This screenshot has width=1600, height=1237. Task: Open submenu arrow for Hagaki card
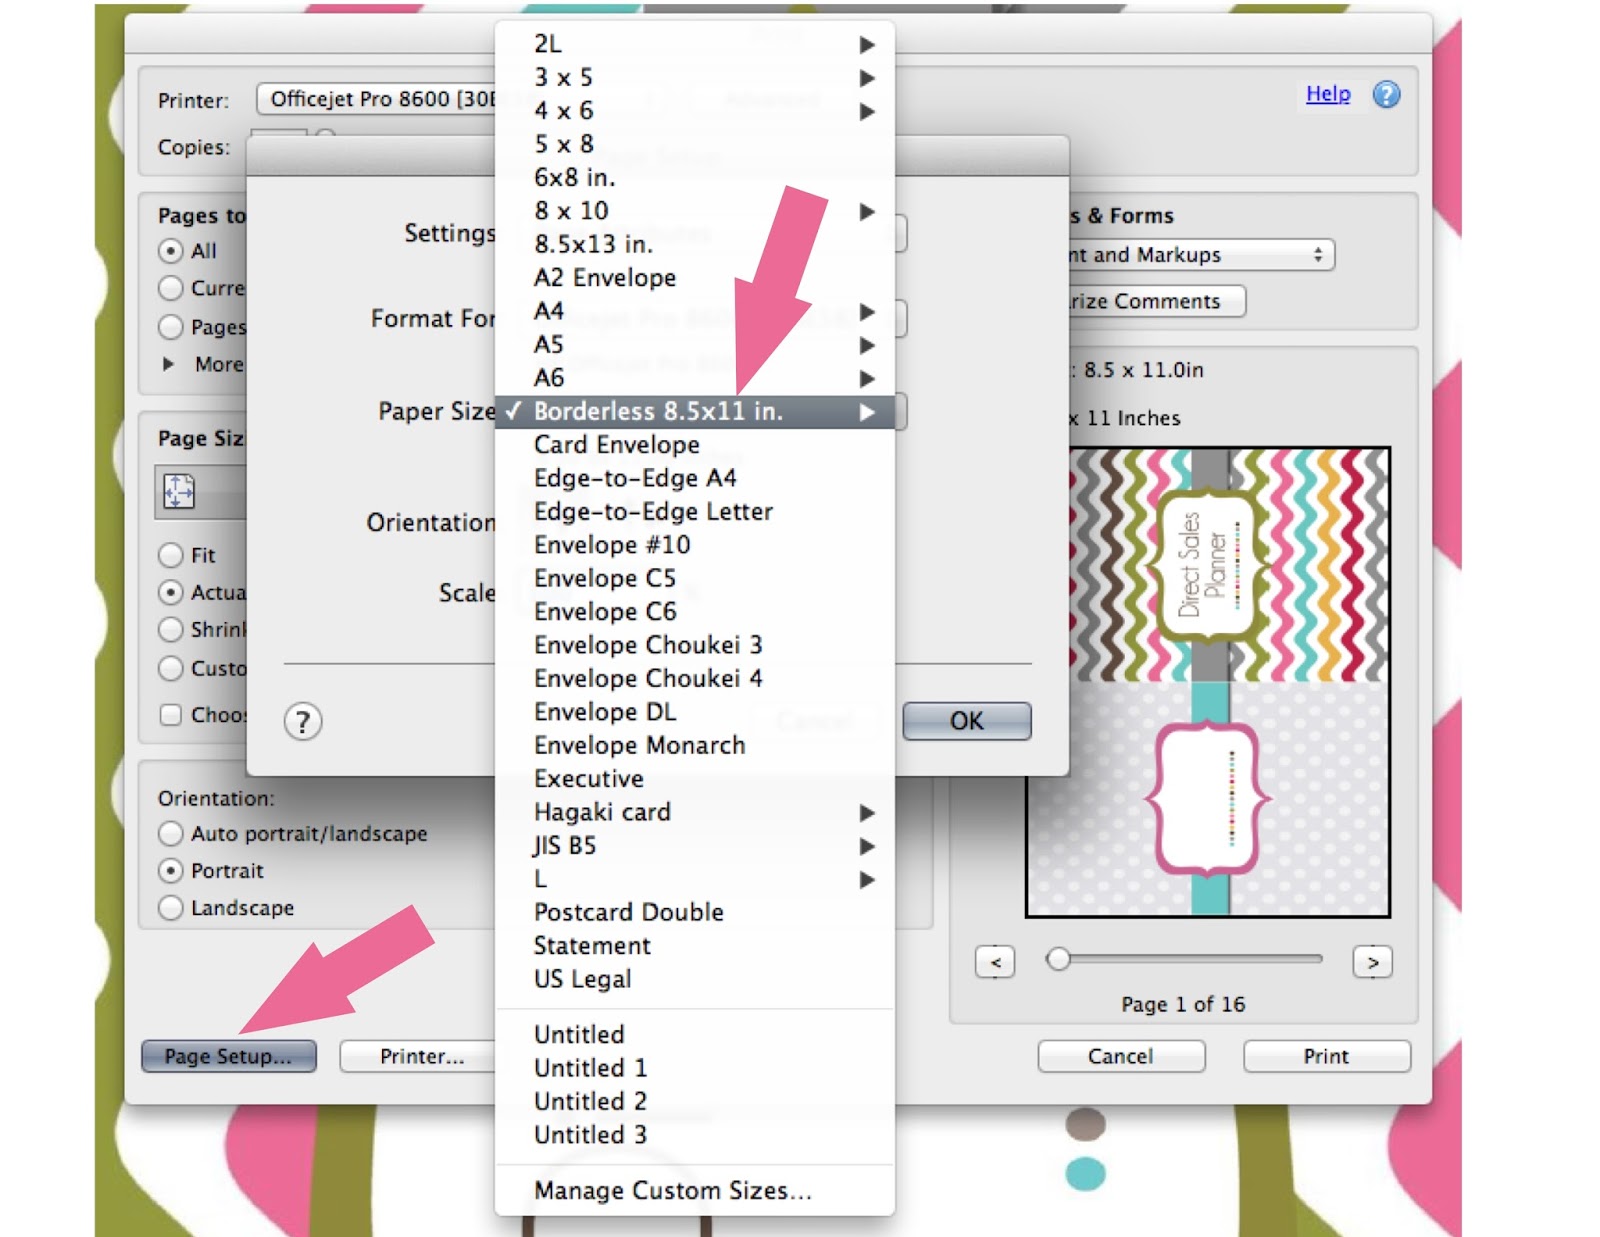(867, 813)
